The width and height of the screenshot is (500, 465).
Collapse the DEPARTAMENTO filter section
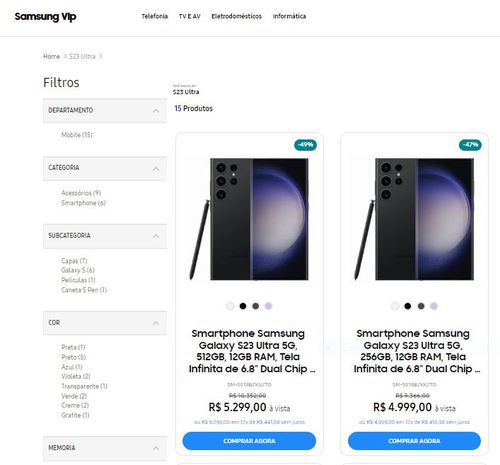click(x=105, y=110)
